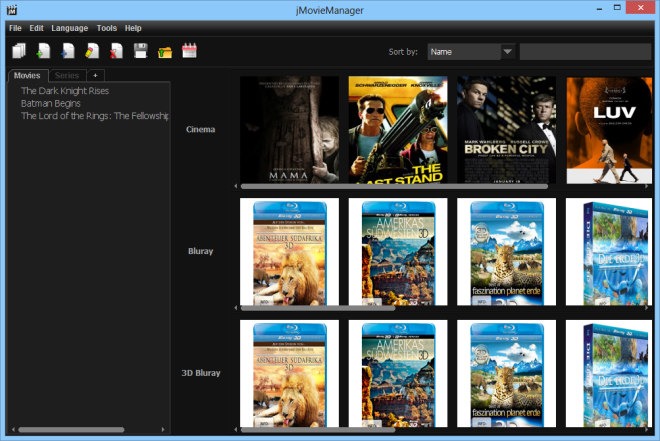Click the floppy disk save icon
Image resolution: width=660 pixels, height=441 pixels.
141,51
